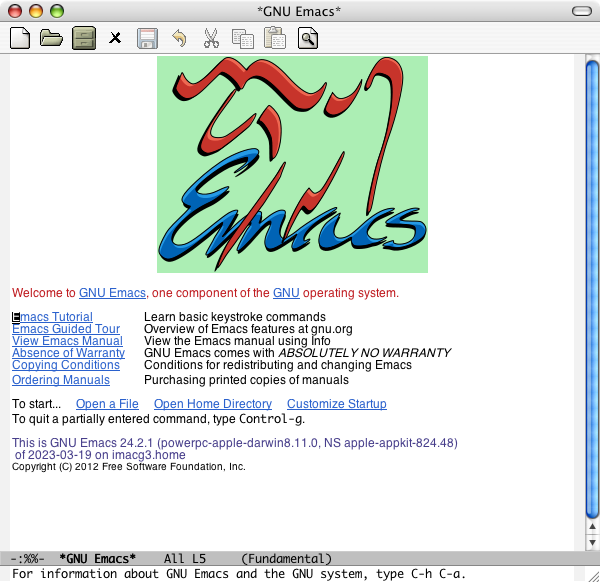Click 'View the Emacs manual using Info' text

click(x=237, y=340)
